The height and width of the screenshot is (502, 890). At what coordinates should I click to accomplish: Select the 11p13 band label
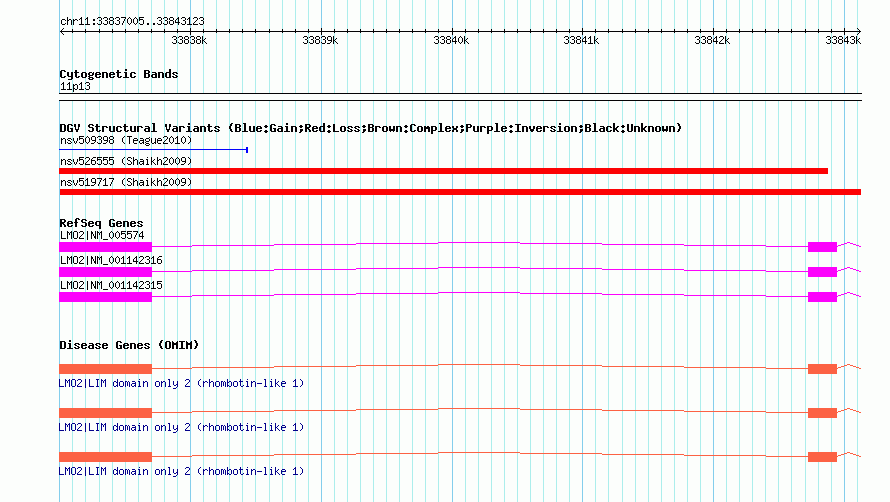pyautogui.click(x=75, y=86)
